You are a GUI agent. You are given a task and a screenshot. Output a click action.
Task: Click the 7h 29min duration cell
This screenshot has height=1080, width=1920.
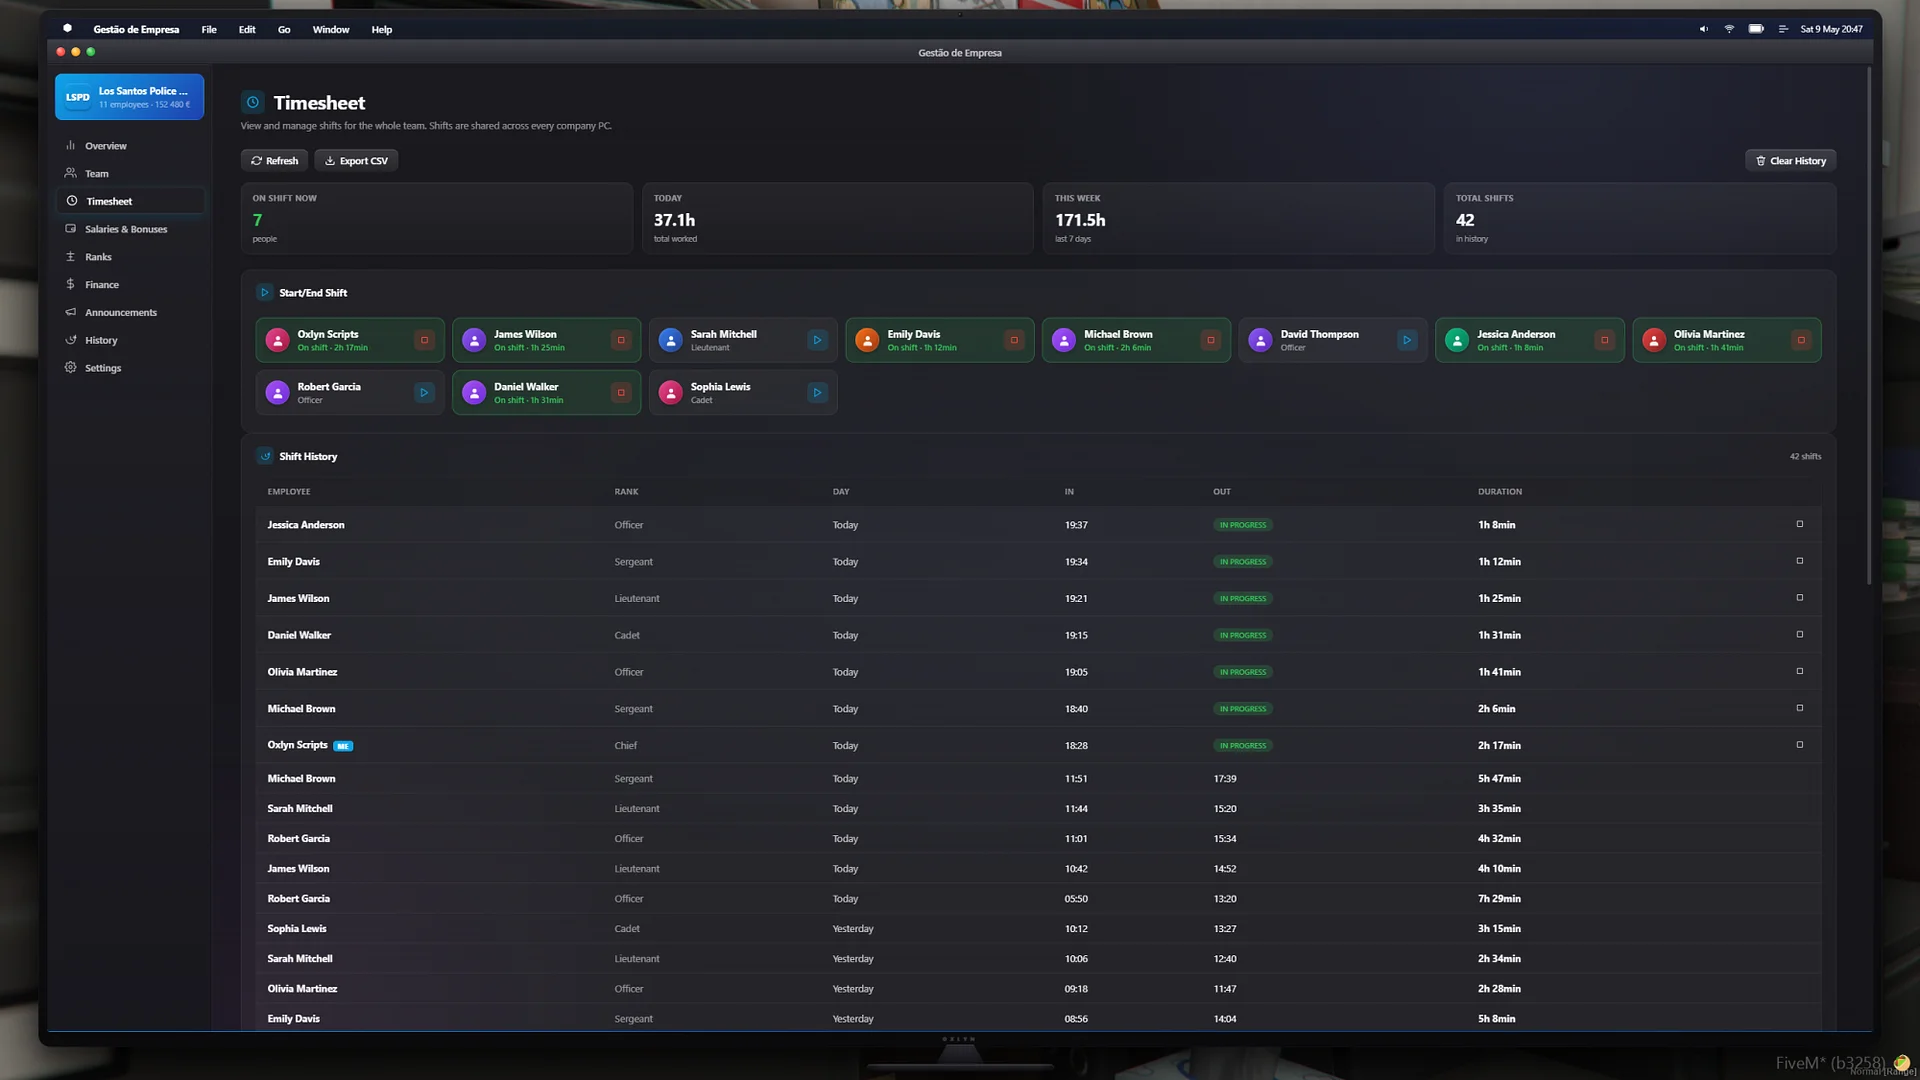click(x=1499, y=899)
